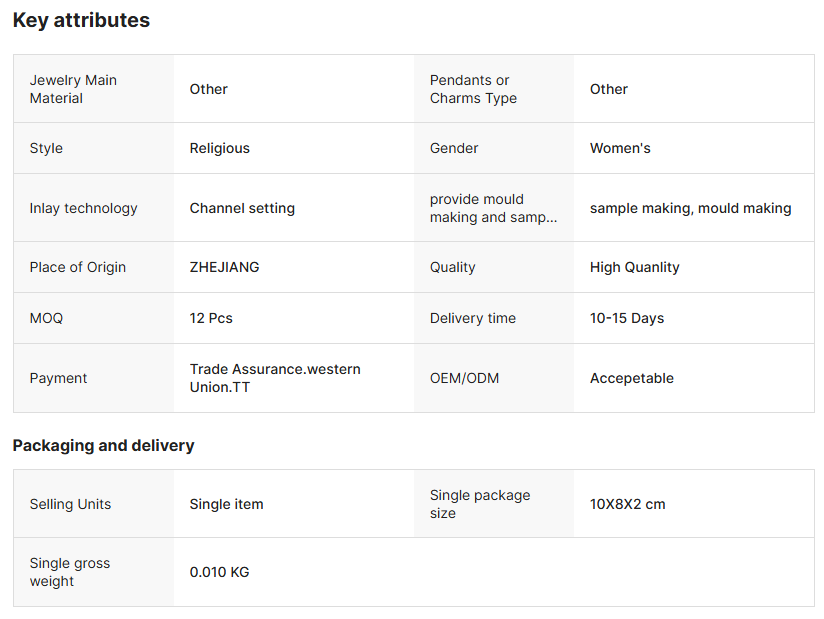Click the Packaging and delivery heading

[x=103, y=445]
